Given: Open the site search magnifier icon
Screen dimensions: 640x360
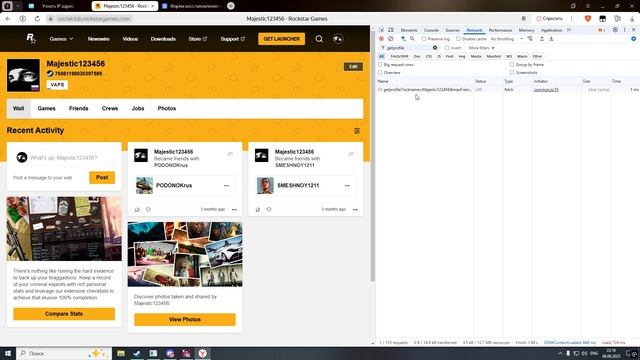Looking at the screenshot, I should click(x=319, y=39).
